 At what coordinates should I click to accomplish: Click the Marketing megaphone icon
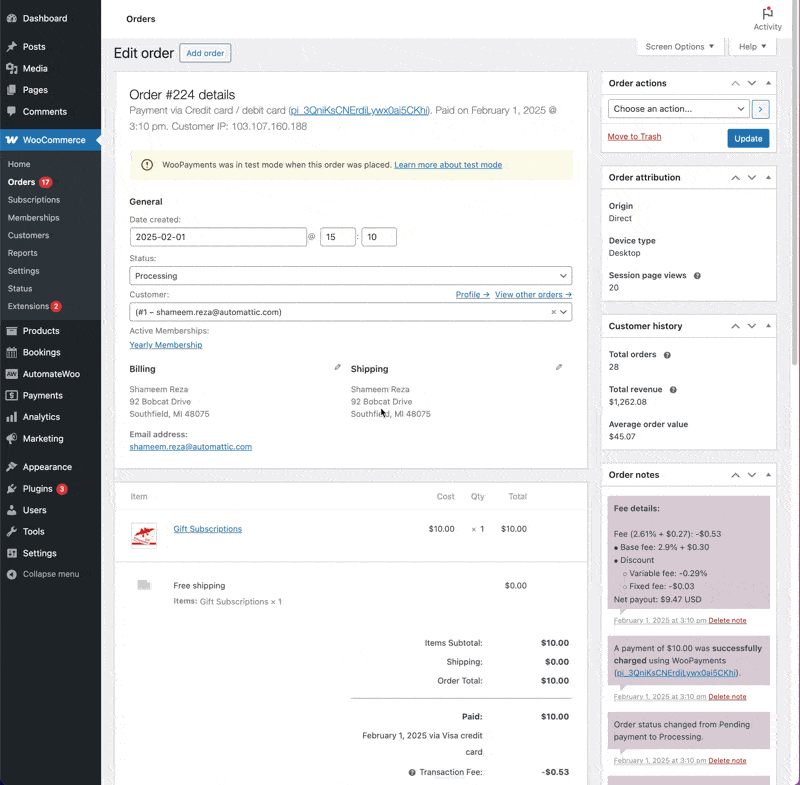tap(12, 438)
